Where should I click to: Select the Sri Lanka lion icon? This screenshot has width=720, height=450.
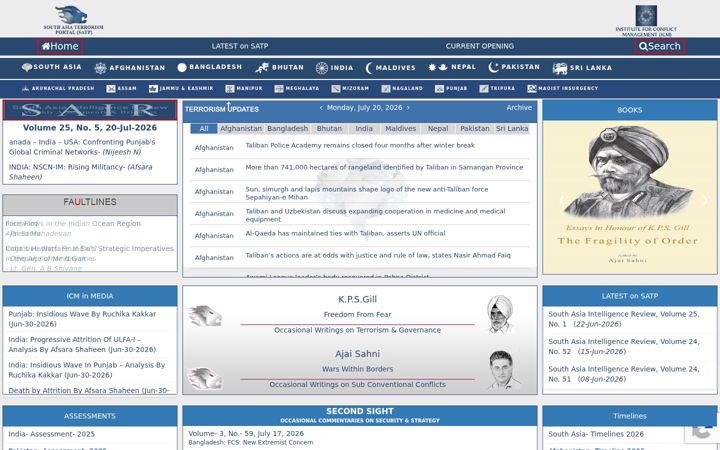560,68
